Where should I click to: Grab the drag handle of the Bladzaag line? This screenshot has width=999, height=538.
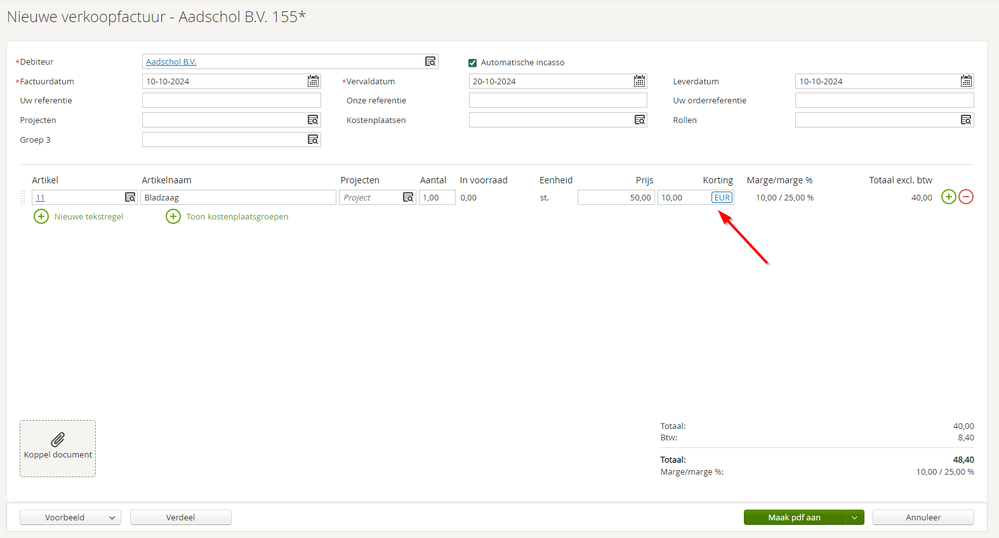coord(24,198)
